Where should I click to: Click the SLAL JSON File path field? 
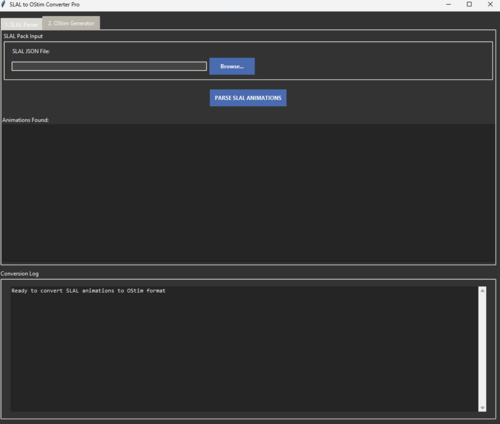pyautogui.click(x=109, y=66)
